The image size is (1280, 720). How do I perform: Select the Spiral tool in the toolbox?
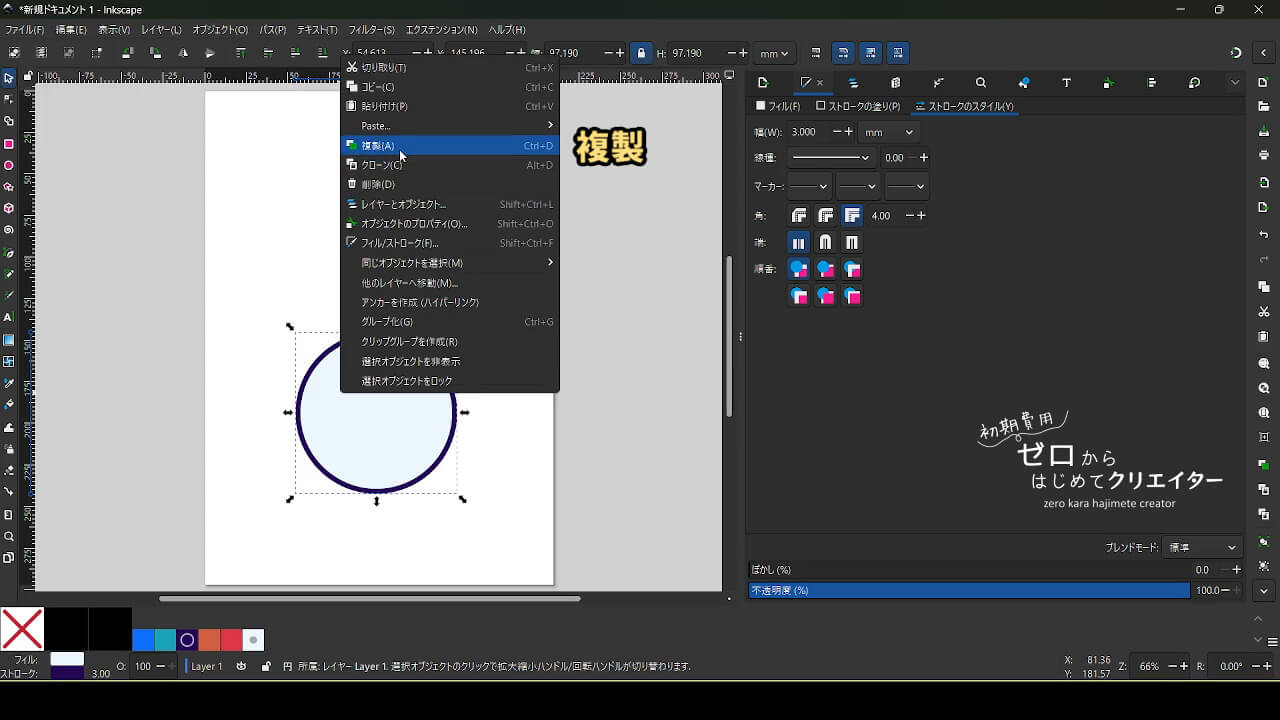point(9,230)
